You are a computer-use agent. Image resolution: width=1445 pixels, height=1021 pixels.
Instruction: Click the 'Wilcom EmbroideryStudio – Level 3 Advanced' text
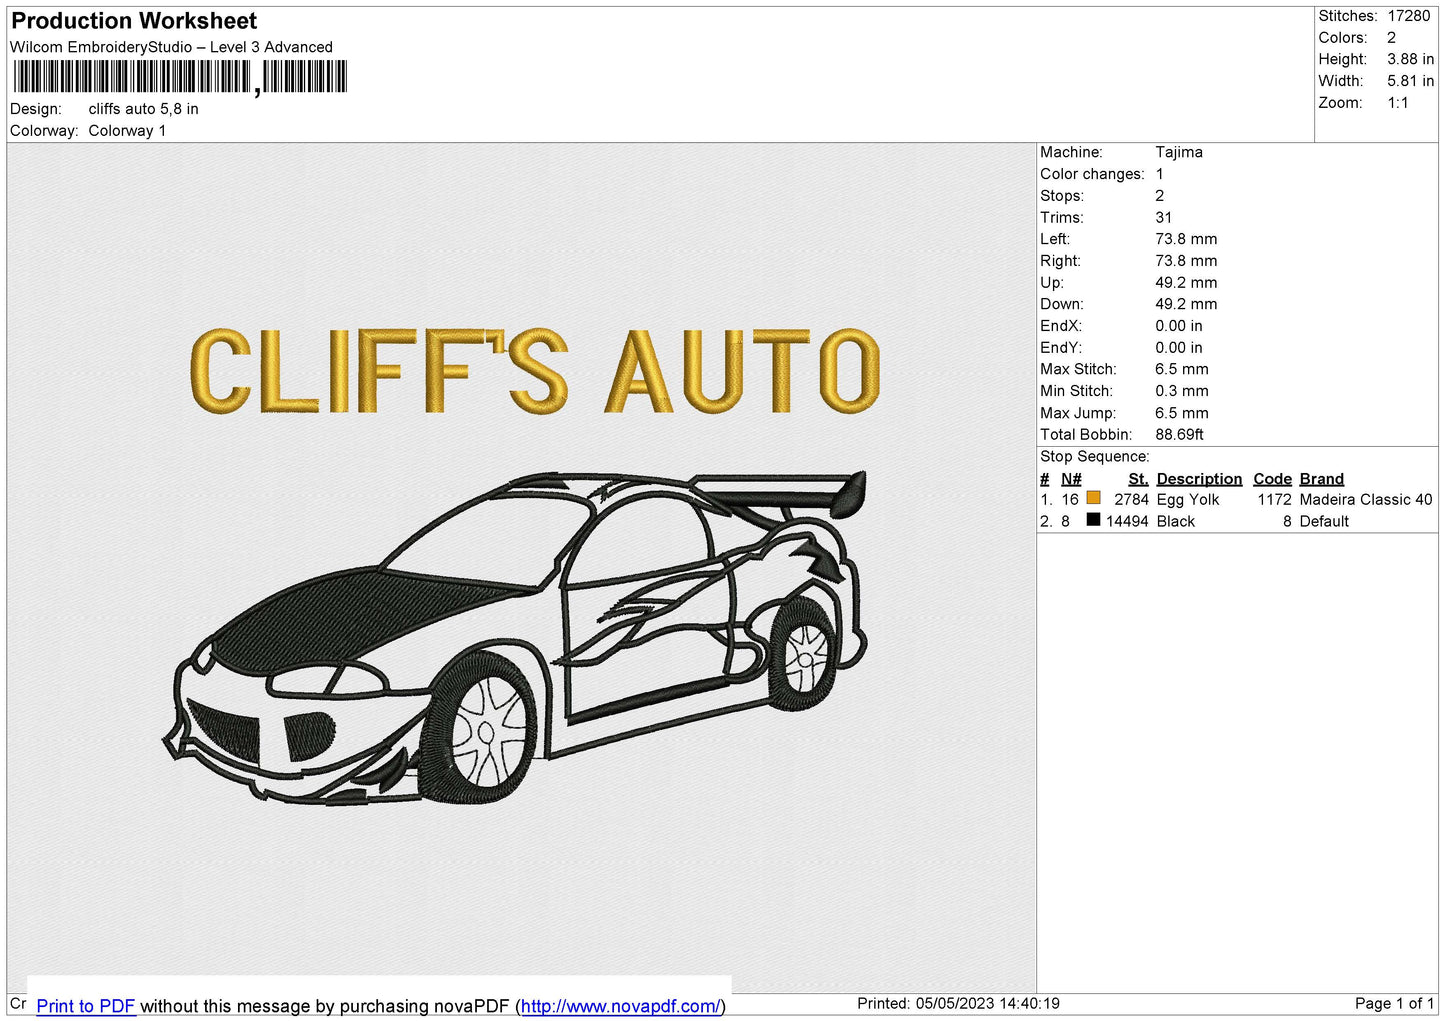click(171, 47)
